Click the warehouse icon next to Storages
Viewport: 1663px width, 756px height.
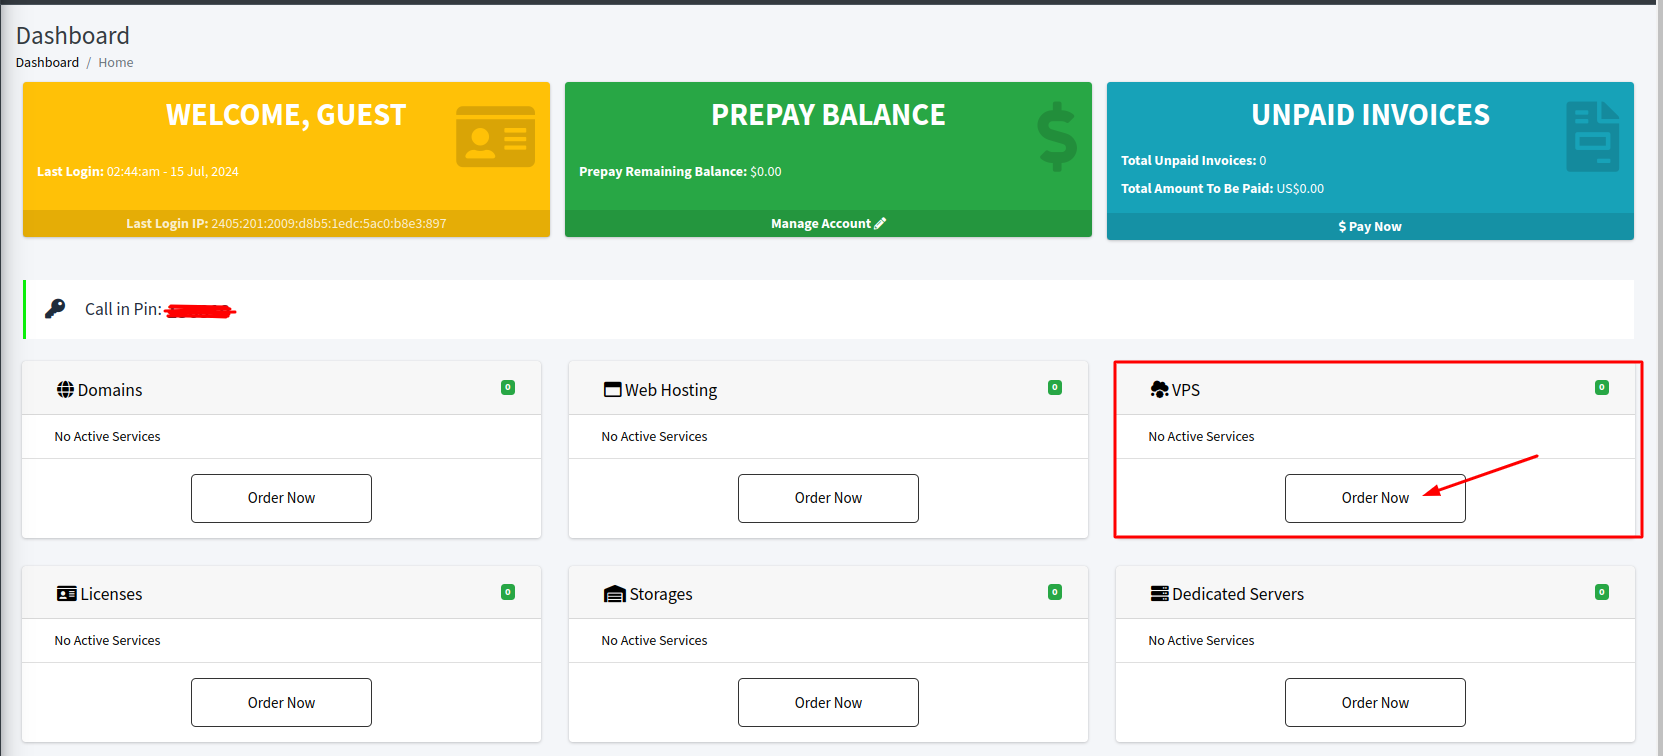614,594
